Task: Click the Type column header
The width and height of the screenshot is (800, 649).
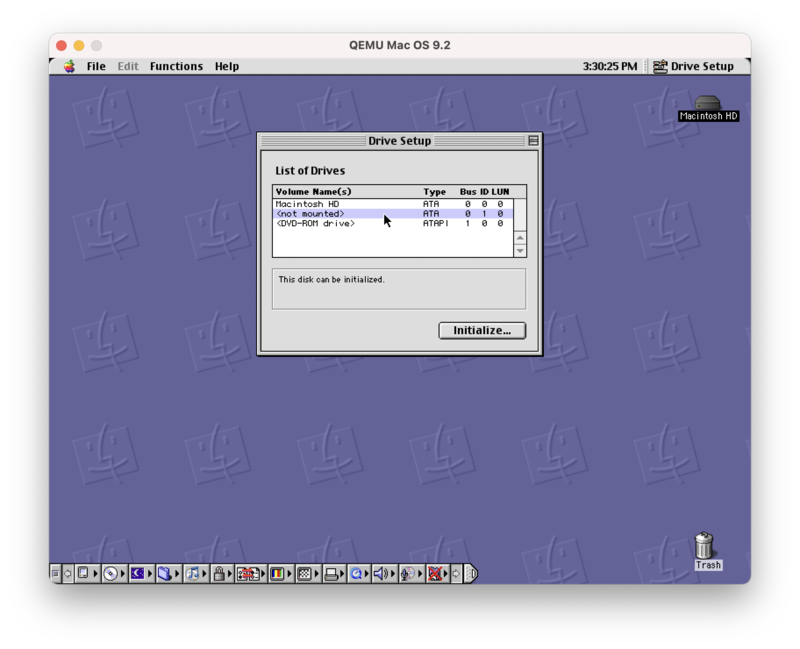Action: (434, 192)
